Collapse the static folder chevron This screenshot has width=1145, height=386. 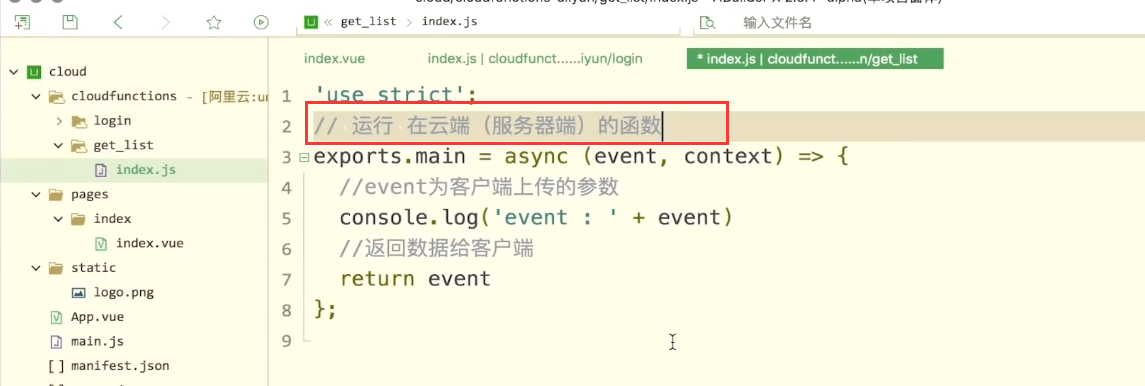click(x=35, y=268)
